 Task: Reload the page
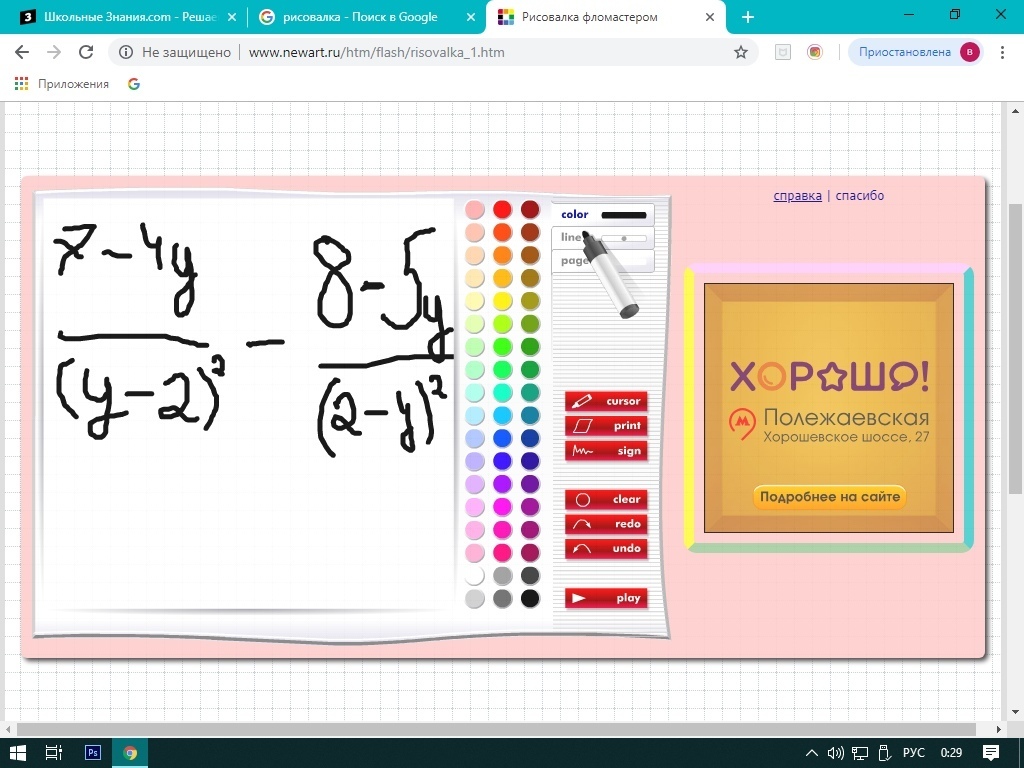86,52
